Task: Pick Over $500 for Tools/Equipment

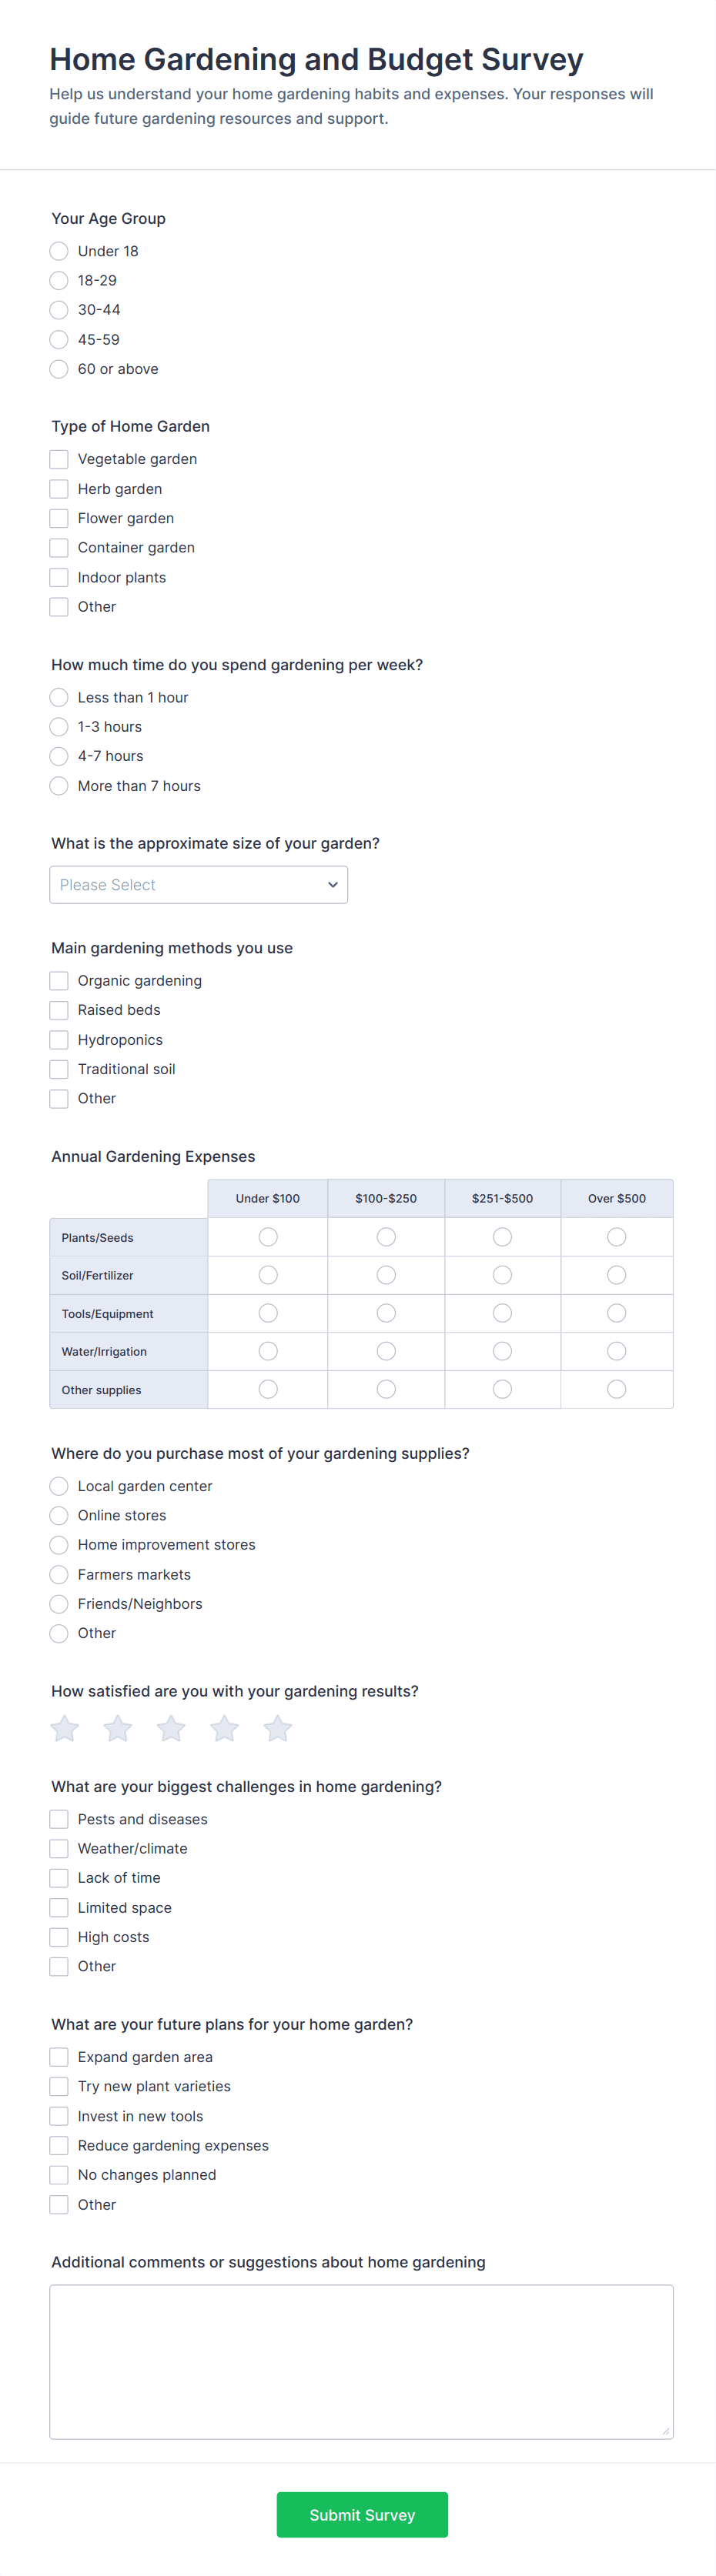Action: pyautogui.click(x=617, y=1313)
